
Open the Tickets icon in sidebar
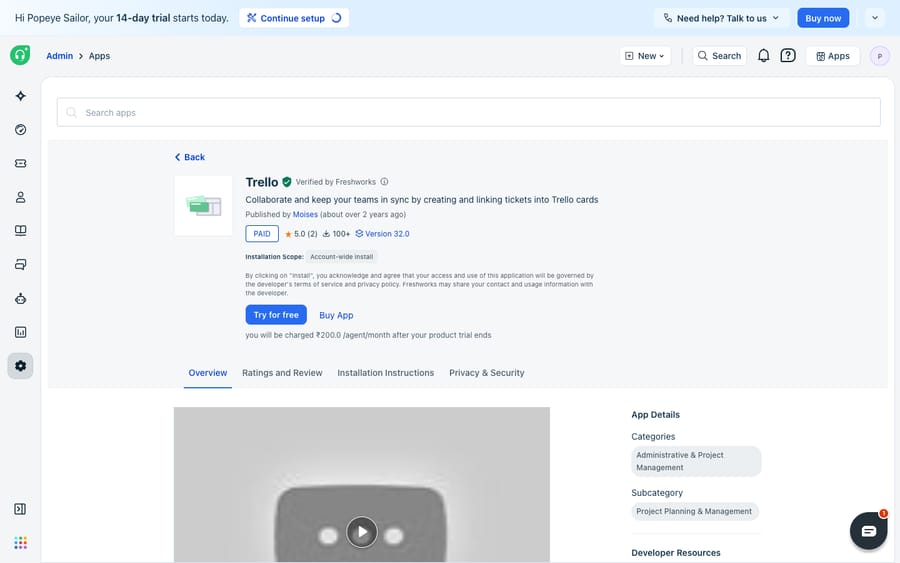click(21, 164)
